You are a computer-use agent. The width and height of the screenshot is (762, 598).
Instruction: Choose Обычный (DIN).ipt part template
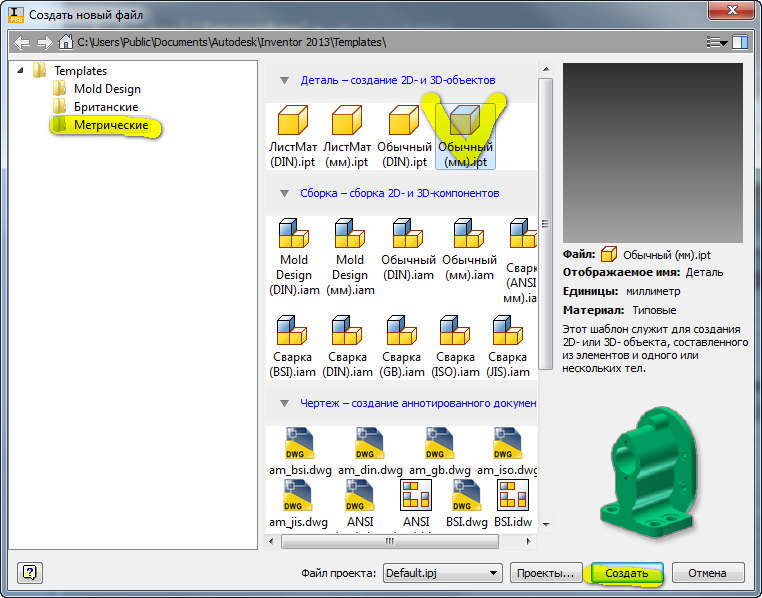click(404, 137)
